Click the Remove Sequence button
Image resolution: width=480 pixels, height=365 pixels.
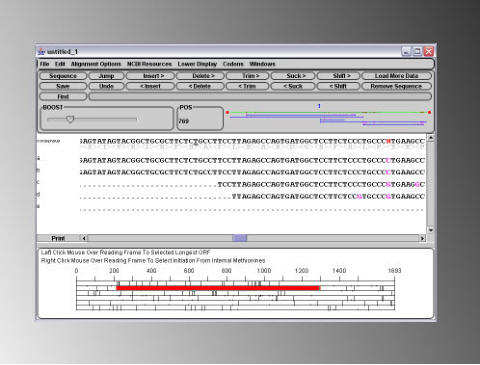(396, 86)
